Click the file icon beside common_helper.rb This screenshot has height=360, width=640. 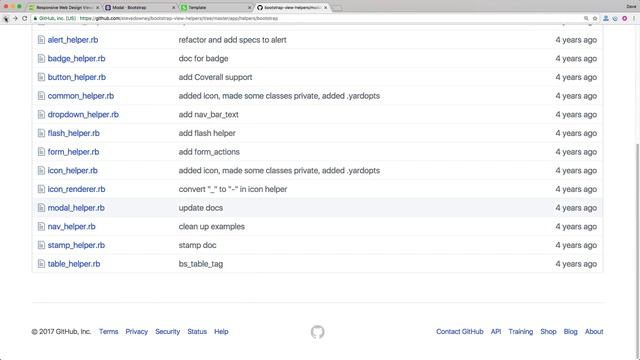41,96
